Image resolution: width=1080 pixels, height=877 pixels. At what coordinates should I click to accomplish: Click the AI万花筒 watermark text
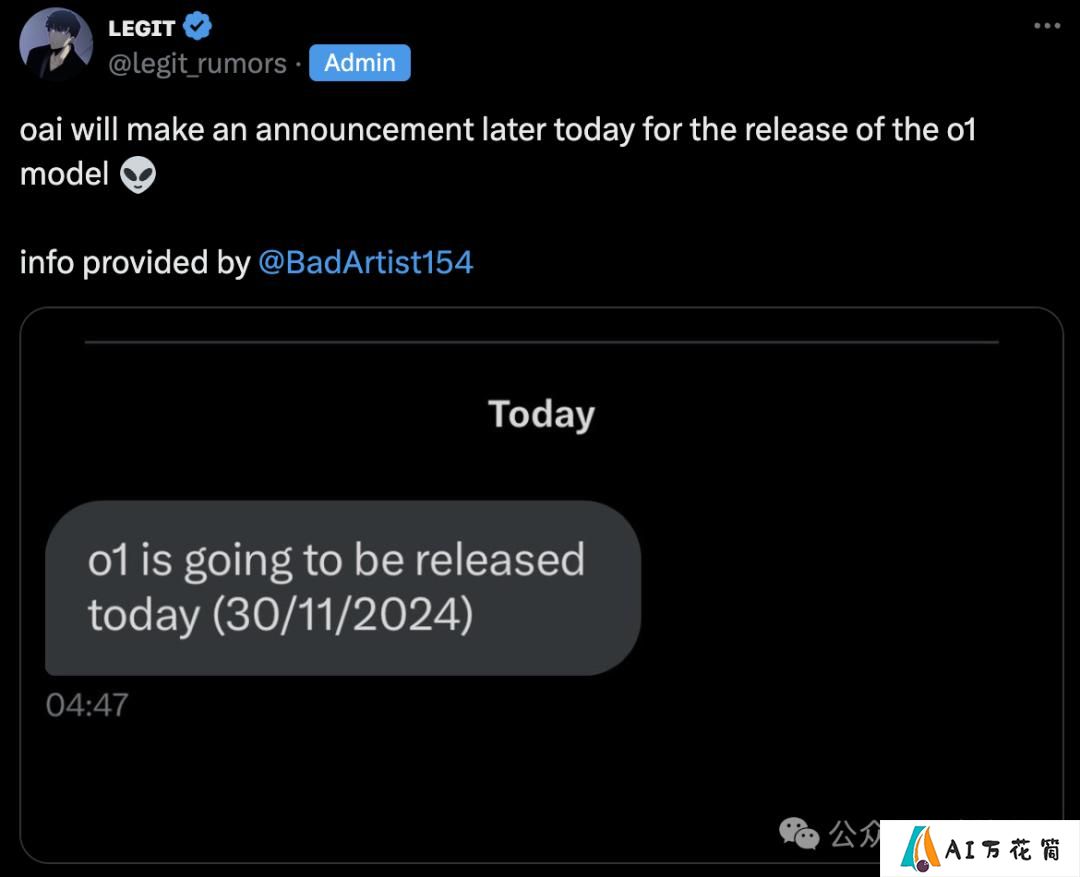click(x=1003, y=849)
